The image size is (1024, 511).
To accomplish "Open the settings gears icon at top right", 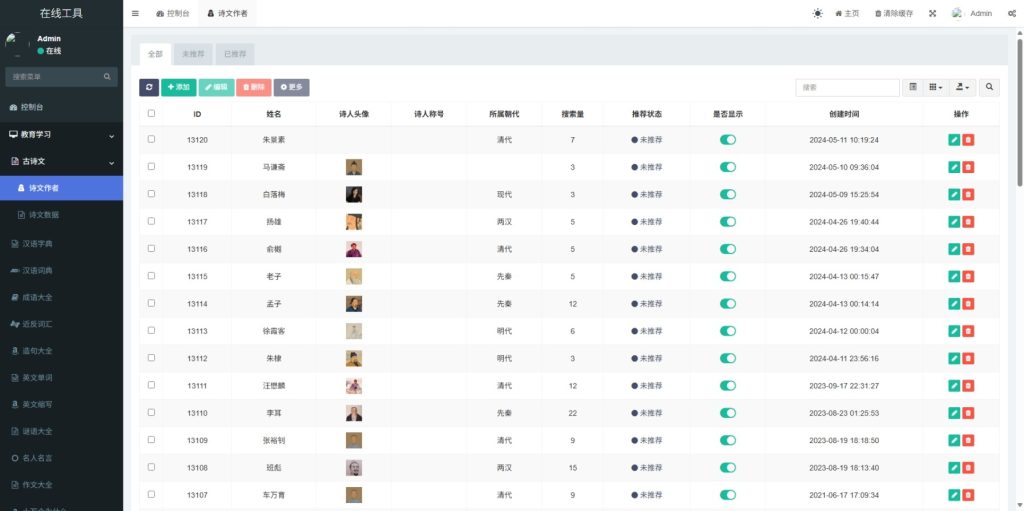I will point(1010,14).
